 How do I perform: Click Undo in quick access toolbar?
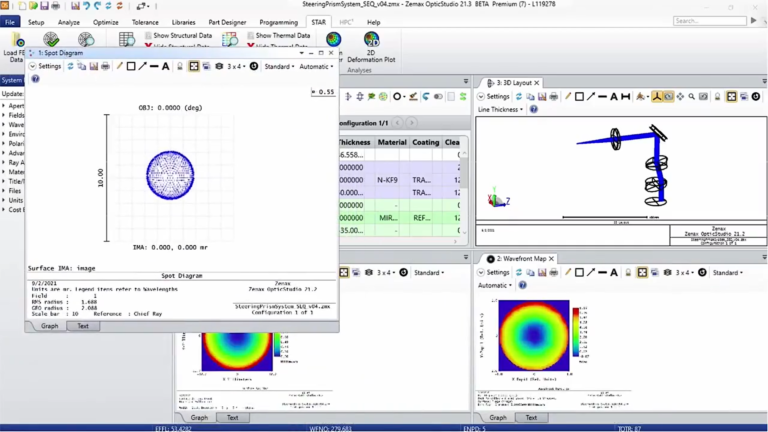(86, 6)
